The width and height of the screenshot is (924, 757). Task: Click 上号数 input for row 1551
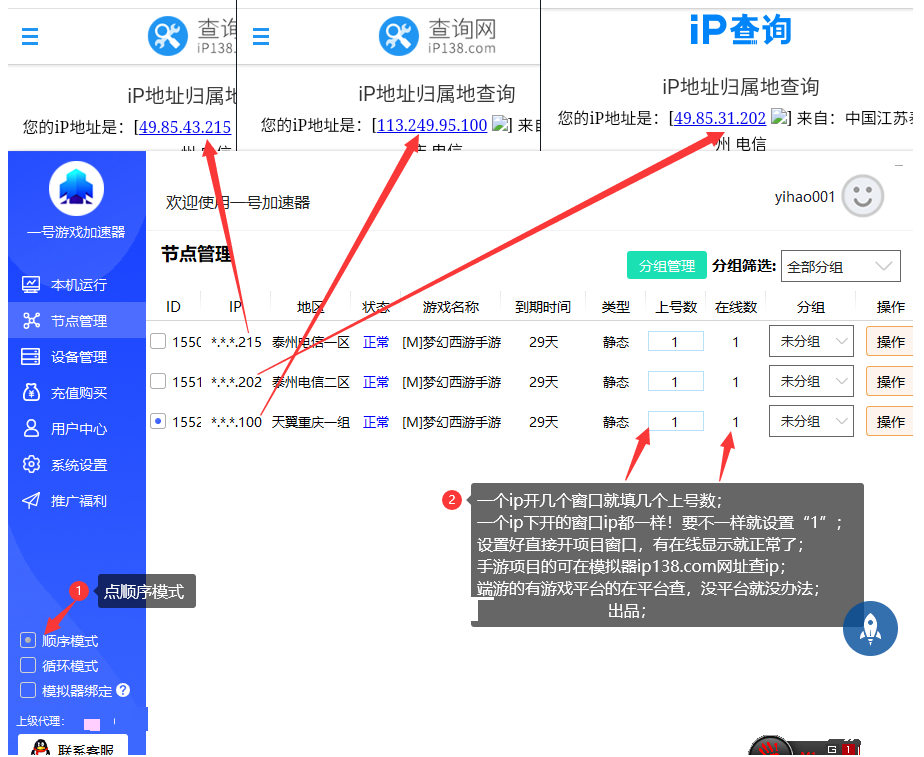point(675,381)
